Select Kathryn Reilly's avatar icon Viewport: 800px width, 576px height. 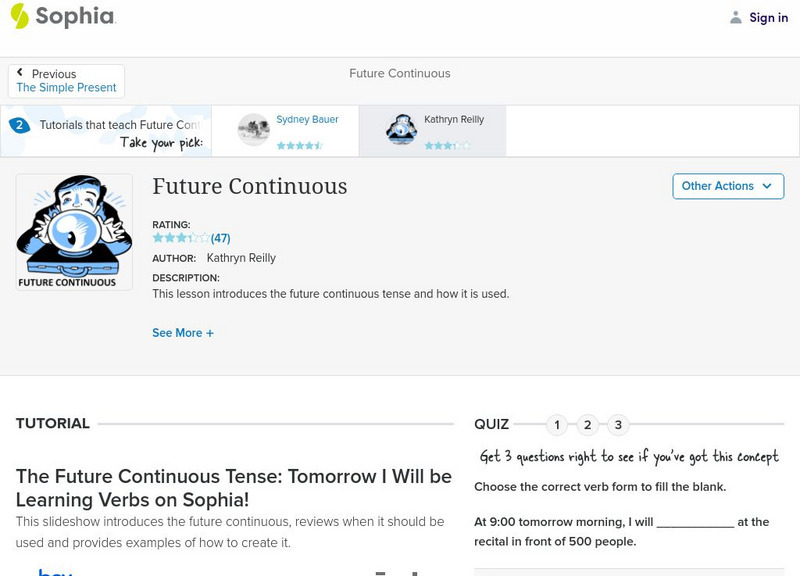tap(402, 130)
